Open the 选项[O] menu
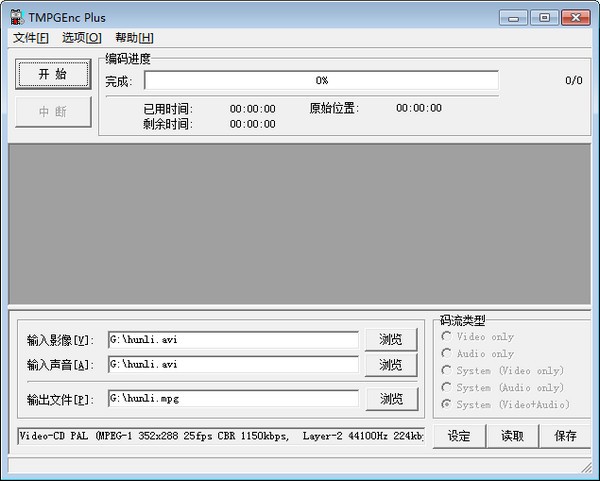 [82, 38]
